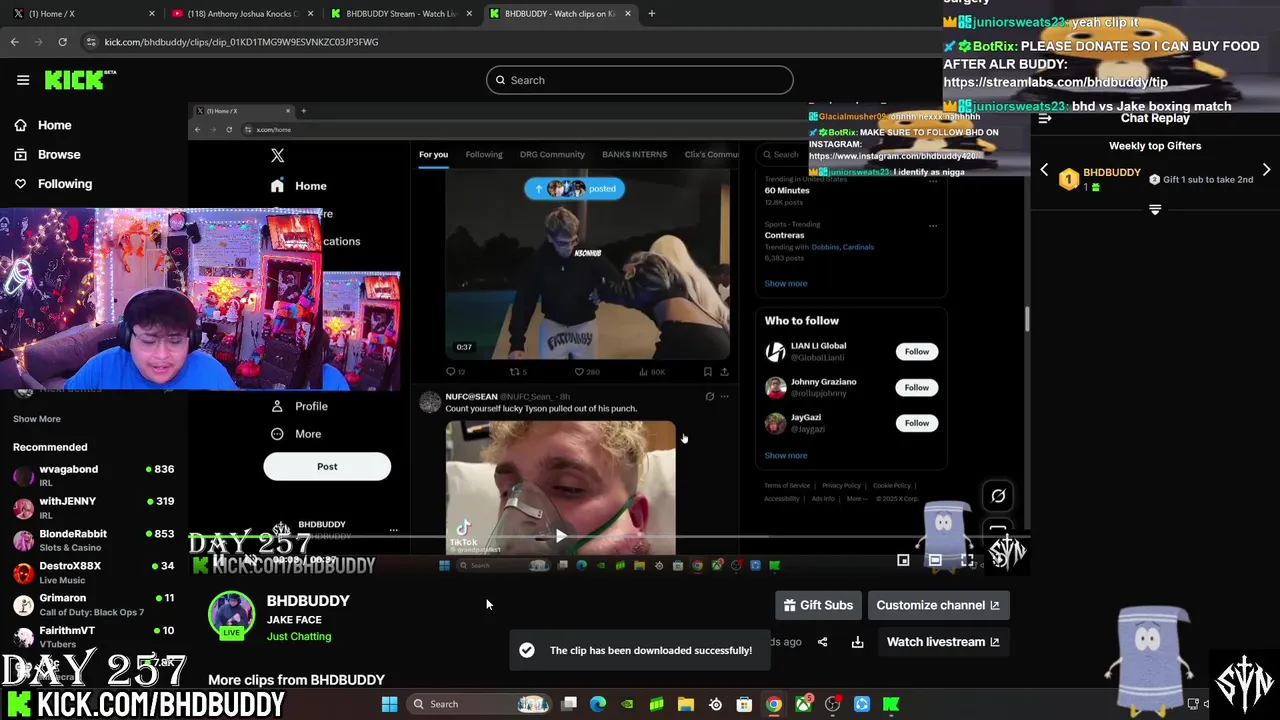Image resolution: width=1280 pixels, height=720 pixels.
Task: Open recommended channel DestroX88X
Action: pyautogui.click(x=92, y=572)
